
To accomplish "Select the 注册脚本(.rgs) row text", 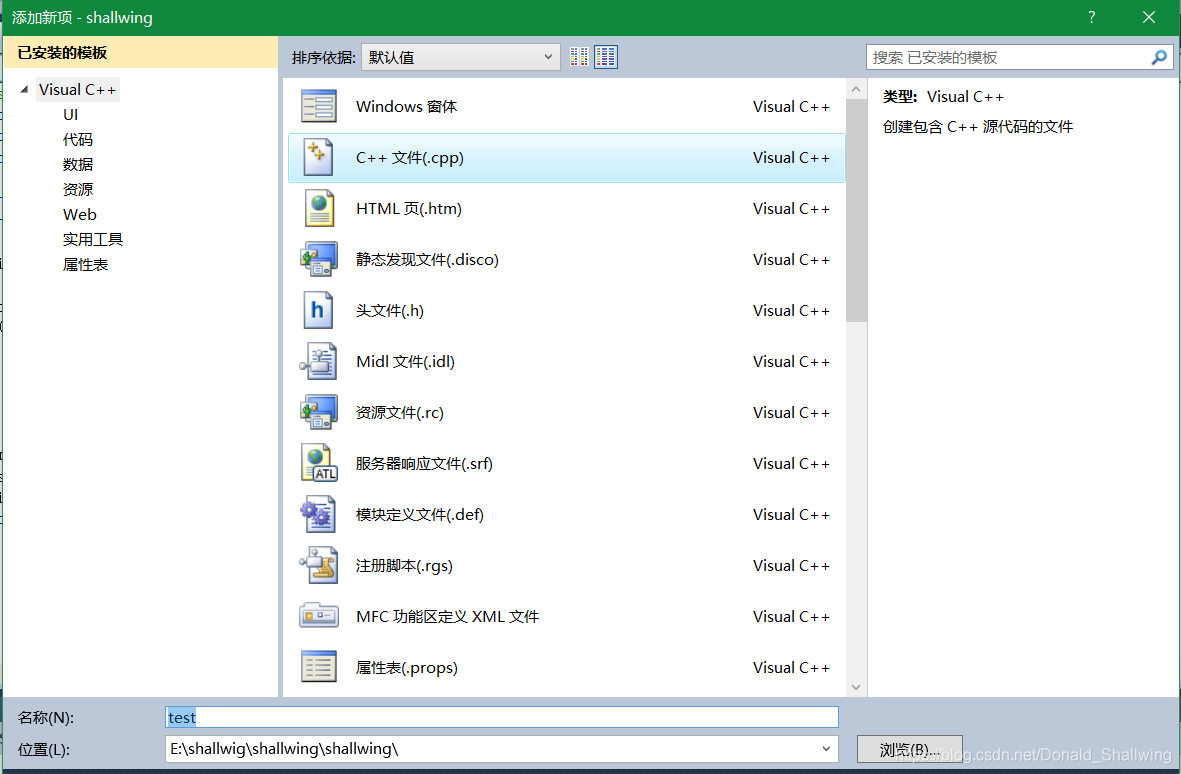I will (404, 565).
